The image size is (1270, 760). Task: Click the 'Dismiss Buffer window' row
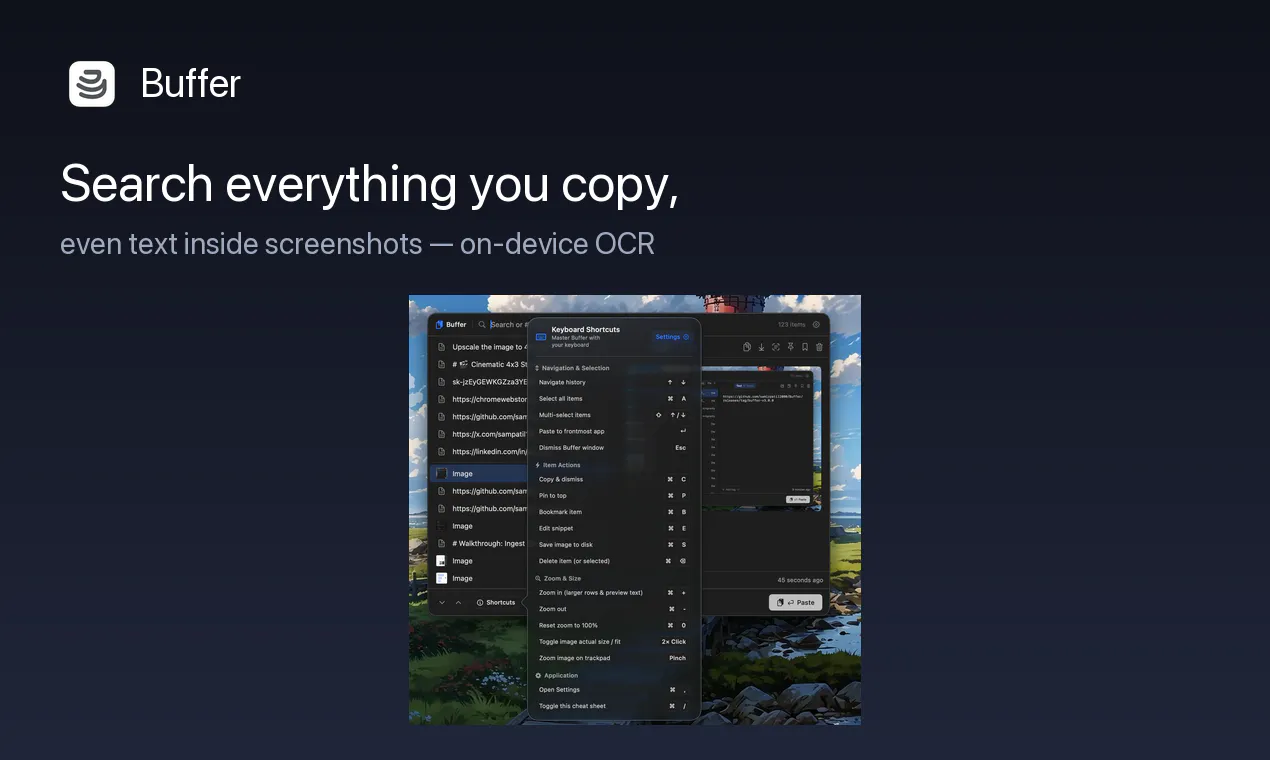pos(613,448)
